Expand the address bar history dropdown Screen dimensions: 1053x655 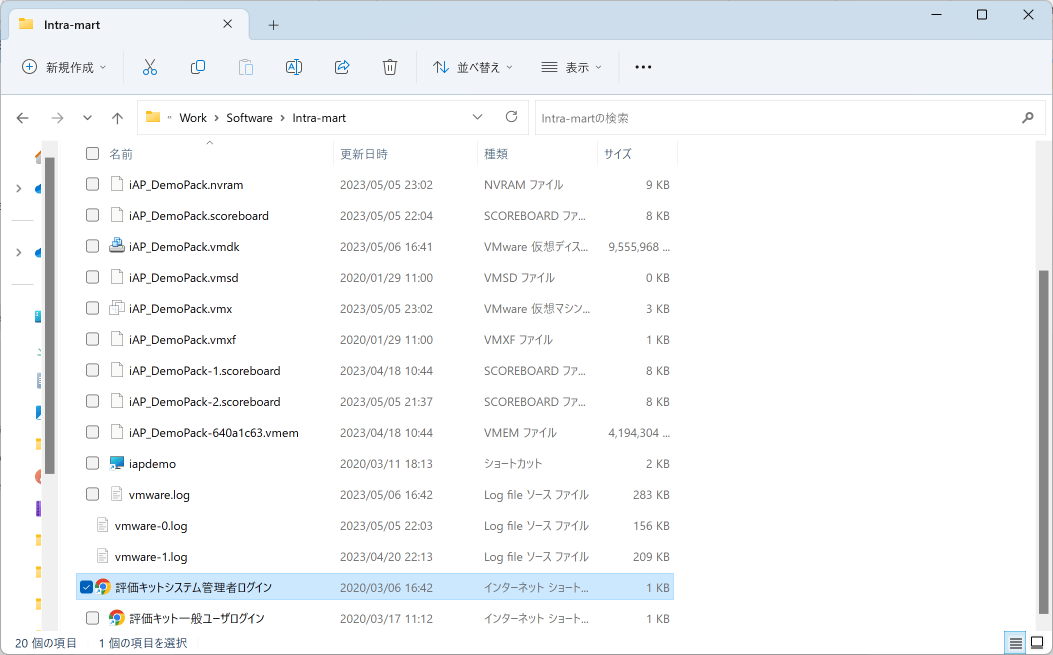click(477, 117)
